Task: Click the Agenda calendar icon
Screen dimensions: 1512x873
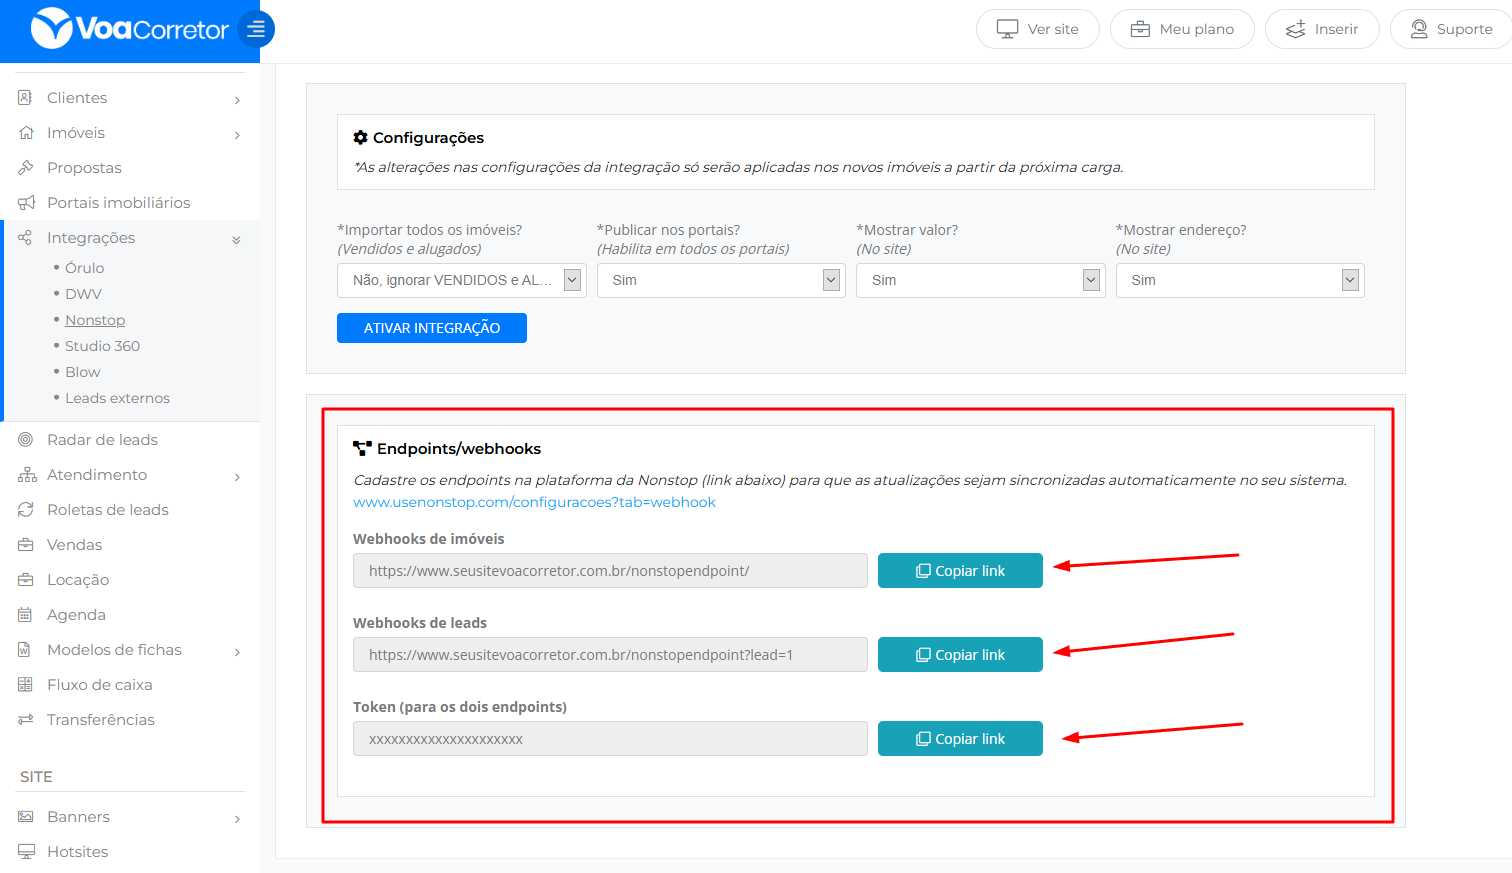Action: [26, 615]
